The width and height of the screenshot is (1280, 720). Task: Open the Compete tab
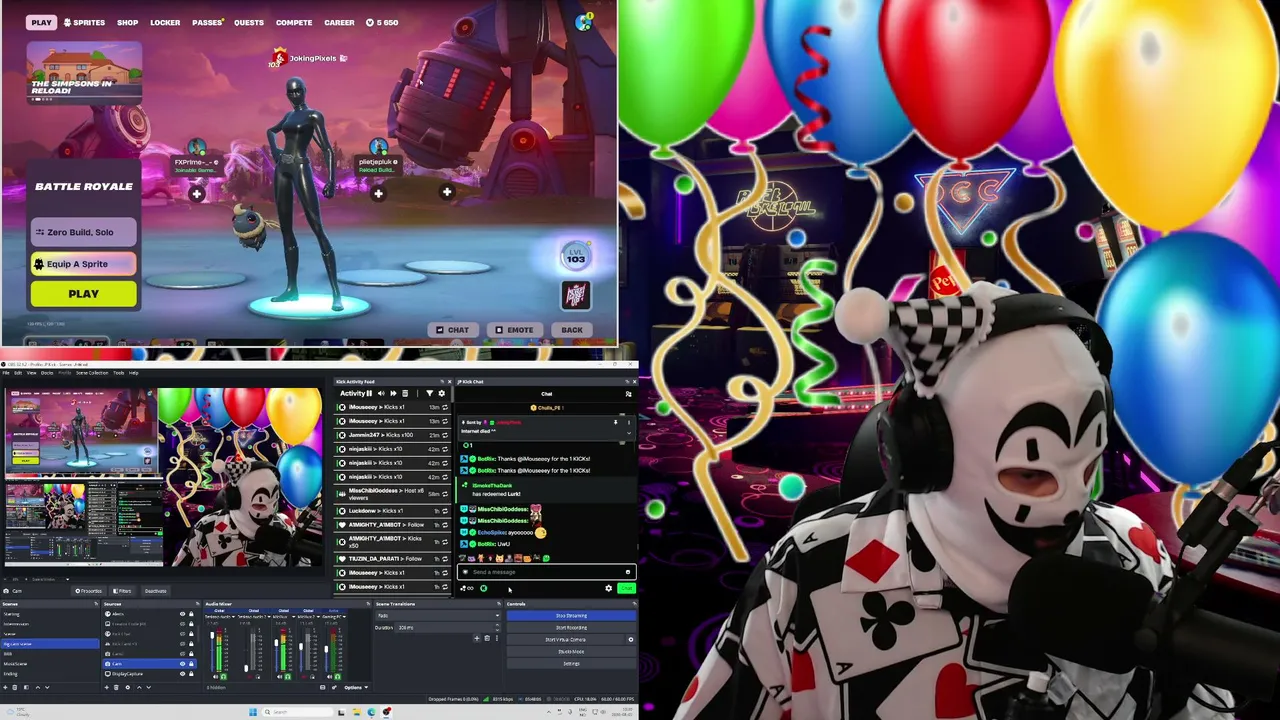tap(294, 22)
